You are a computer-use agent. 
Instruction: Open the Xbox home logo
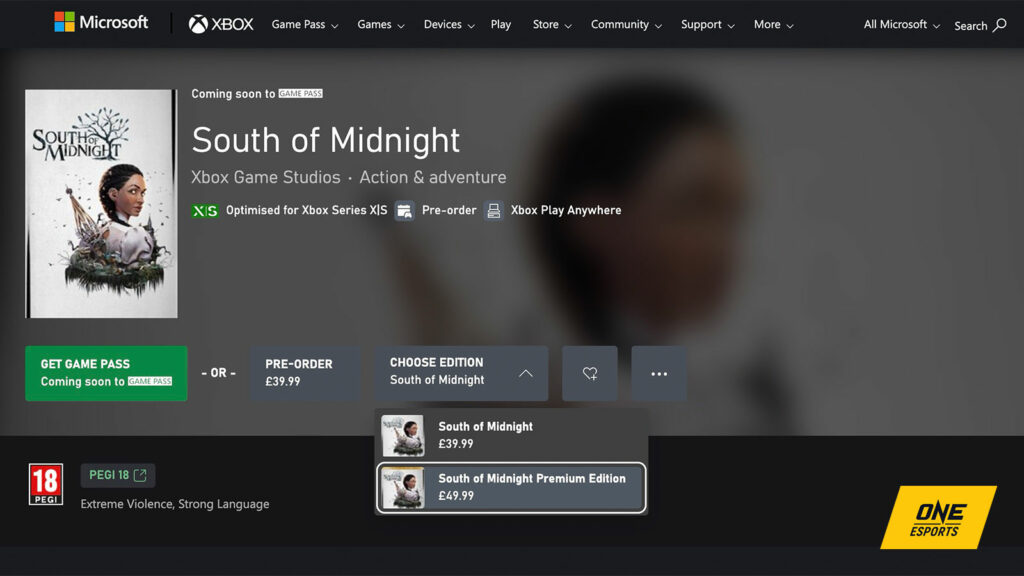[x=221, y=24]
